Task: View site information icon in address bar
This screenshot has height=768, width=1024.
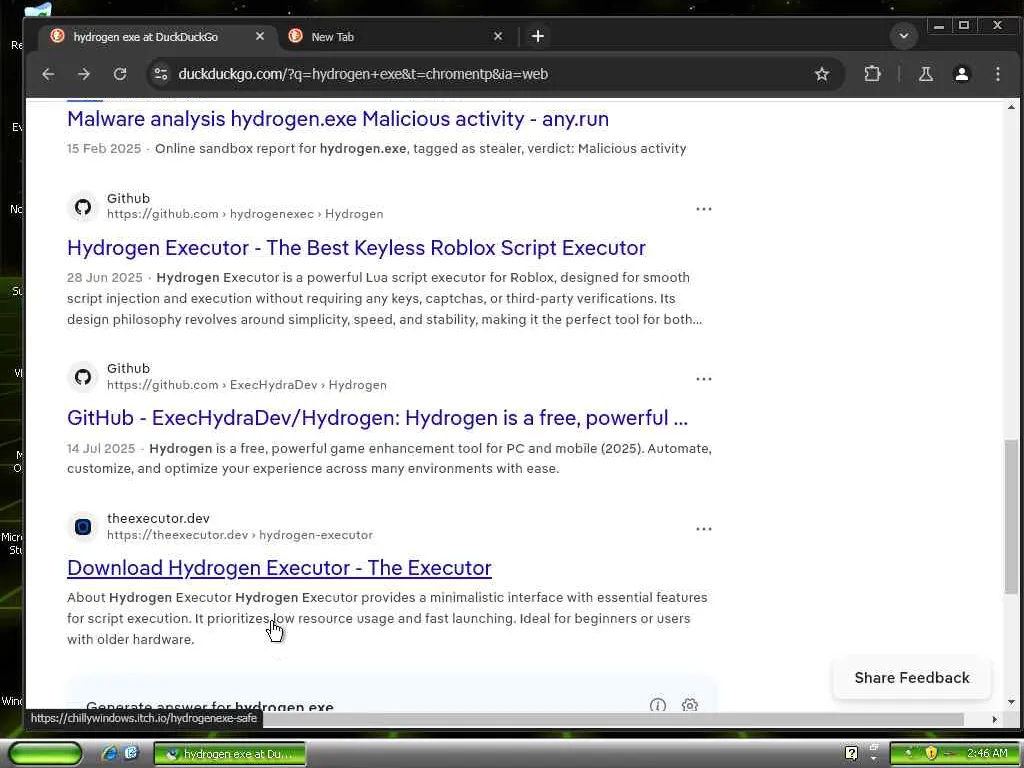Action: click(161, 74)
